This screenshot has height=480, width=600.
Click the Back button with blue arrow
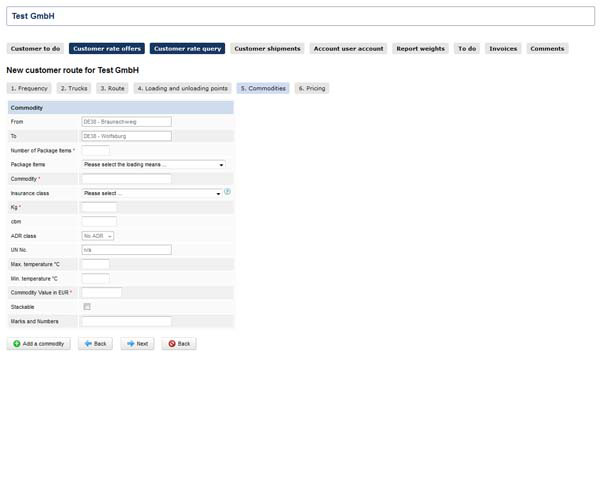(96, 343)
